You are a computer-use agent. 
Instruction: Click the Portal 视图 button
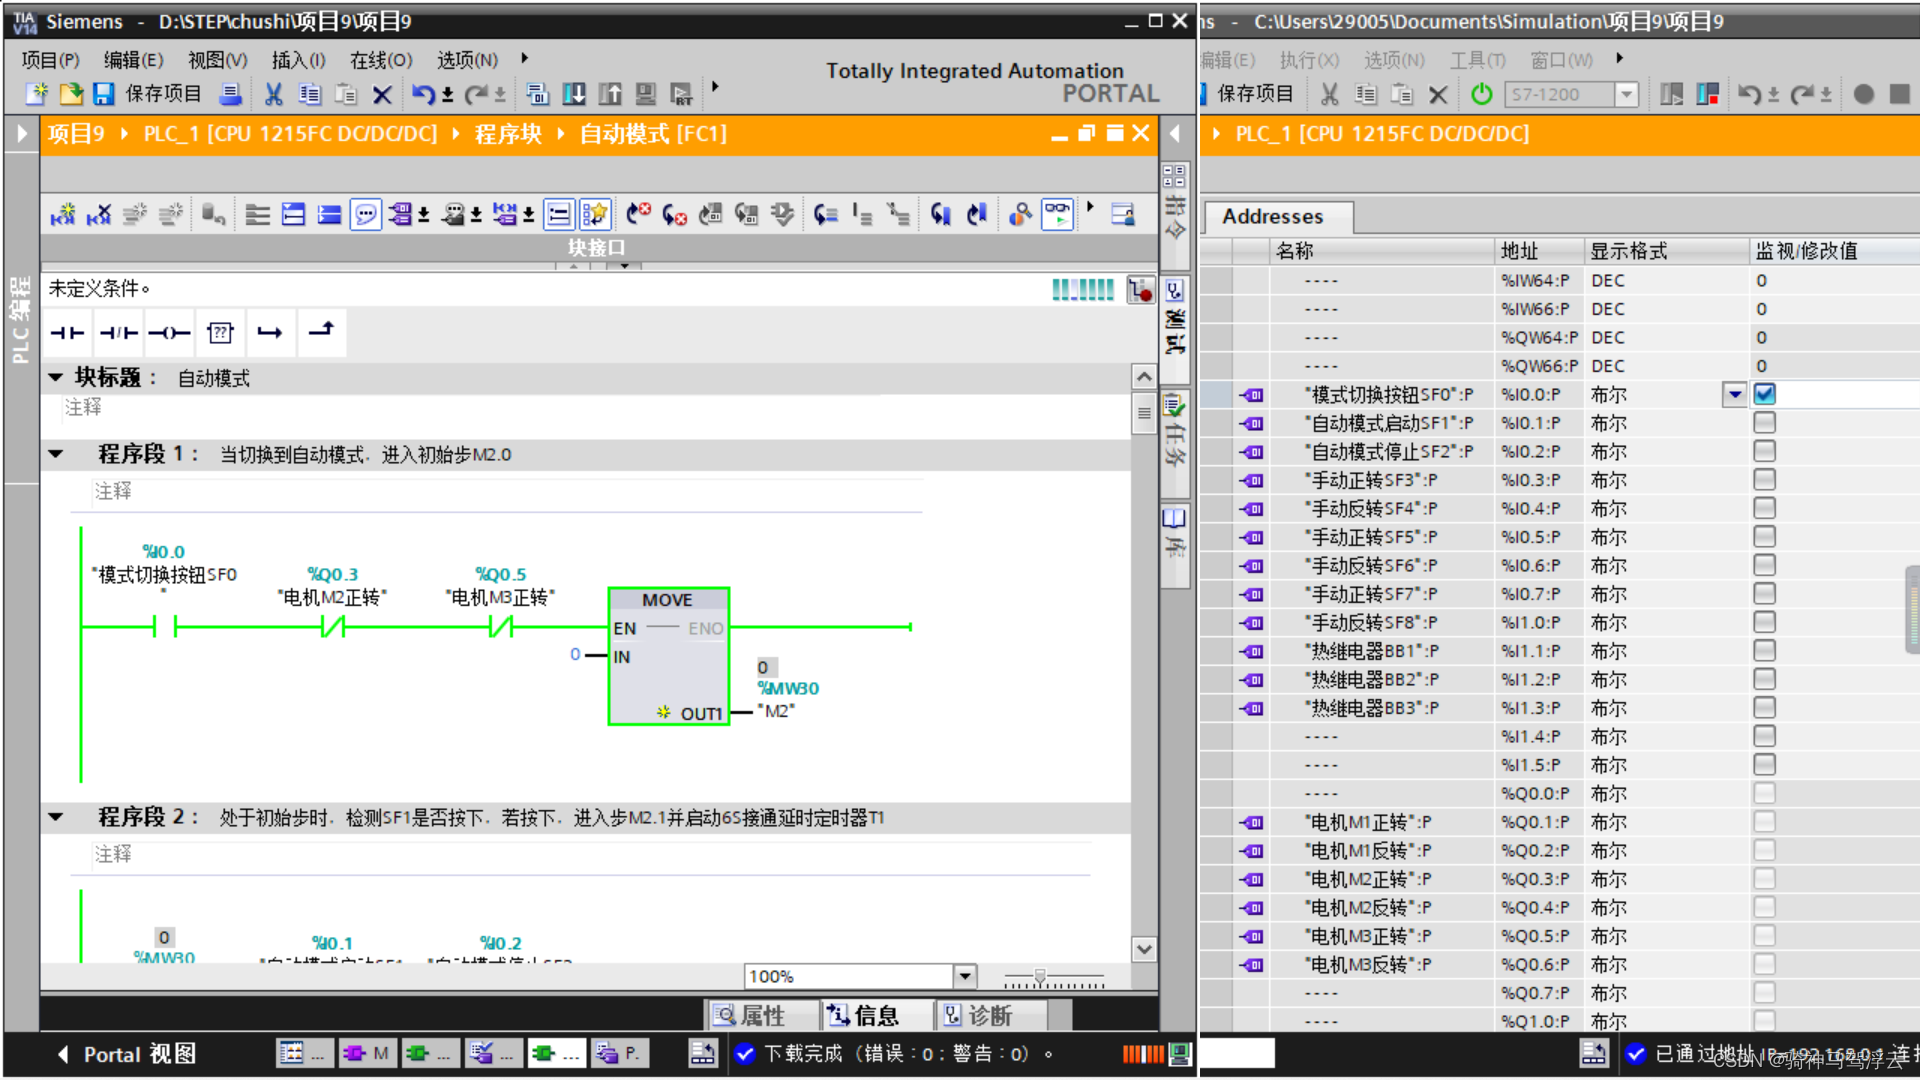(x=128, y=1054)
